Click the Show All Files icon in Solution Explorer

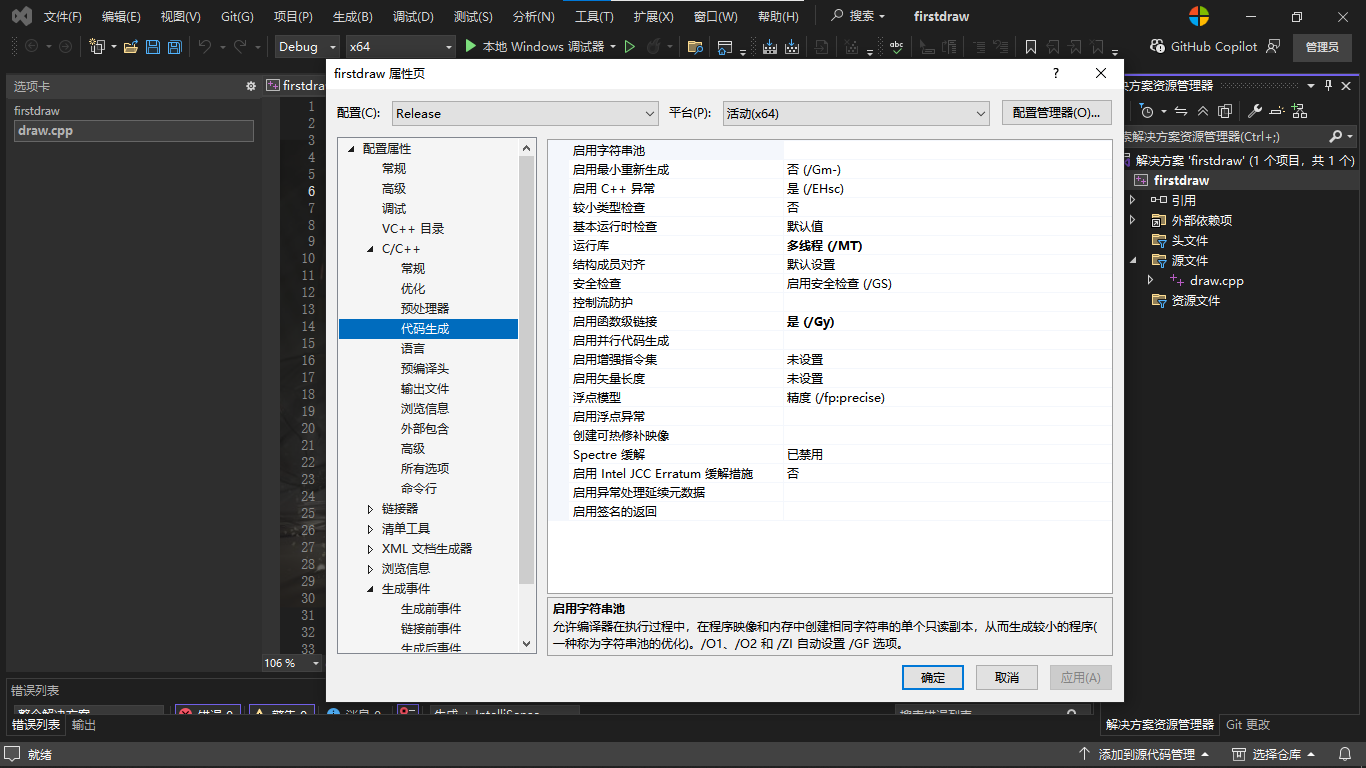click(x=1227, y=110)
